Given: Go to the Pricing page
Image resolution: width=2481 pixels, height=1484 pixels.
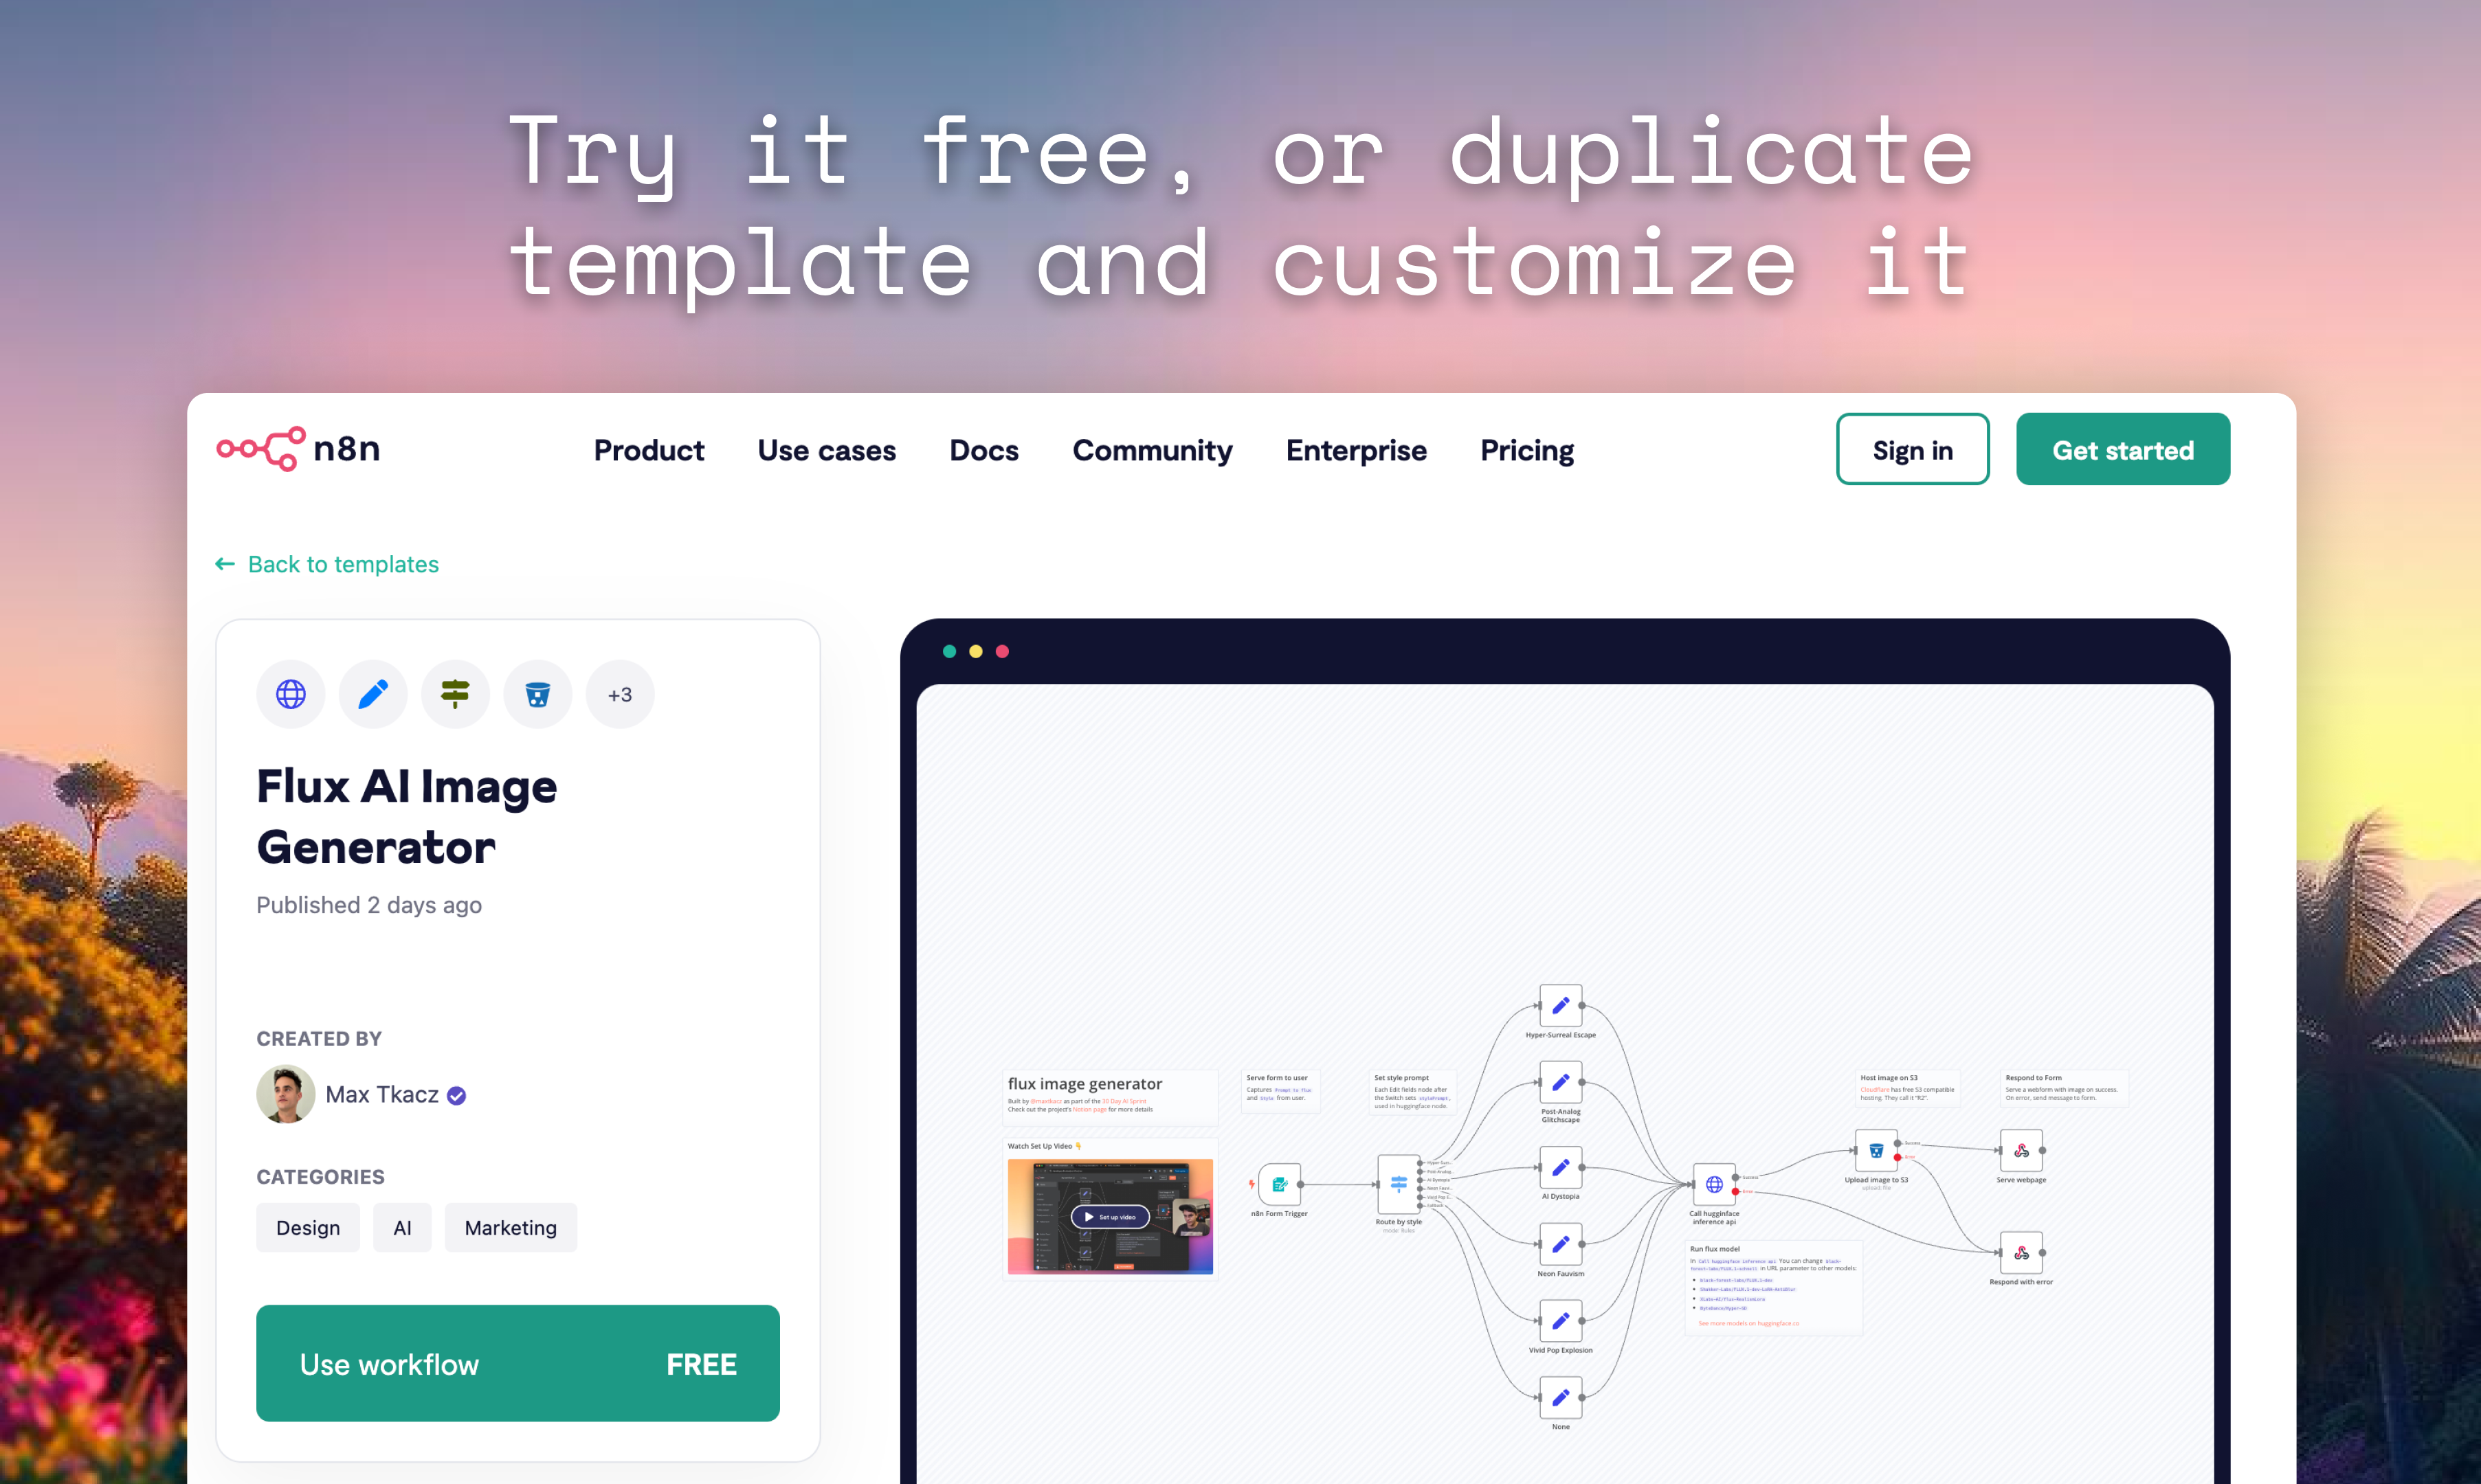Looking at the screenshot, I should [1527, 450].
